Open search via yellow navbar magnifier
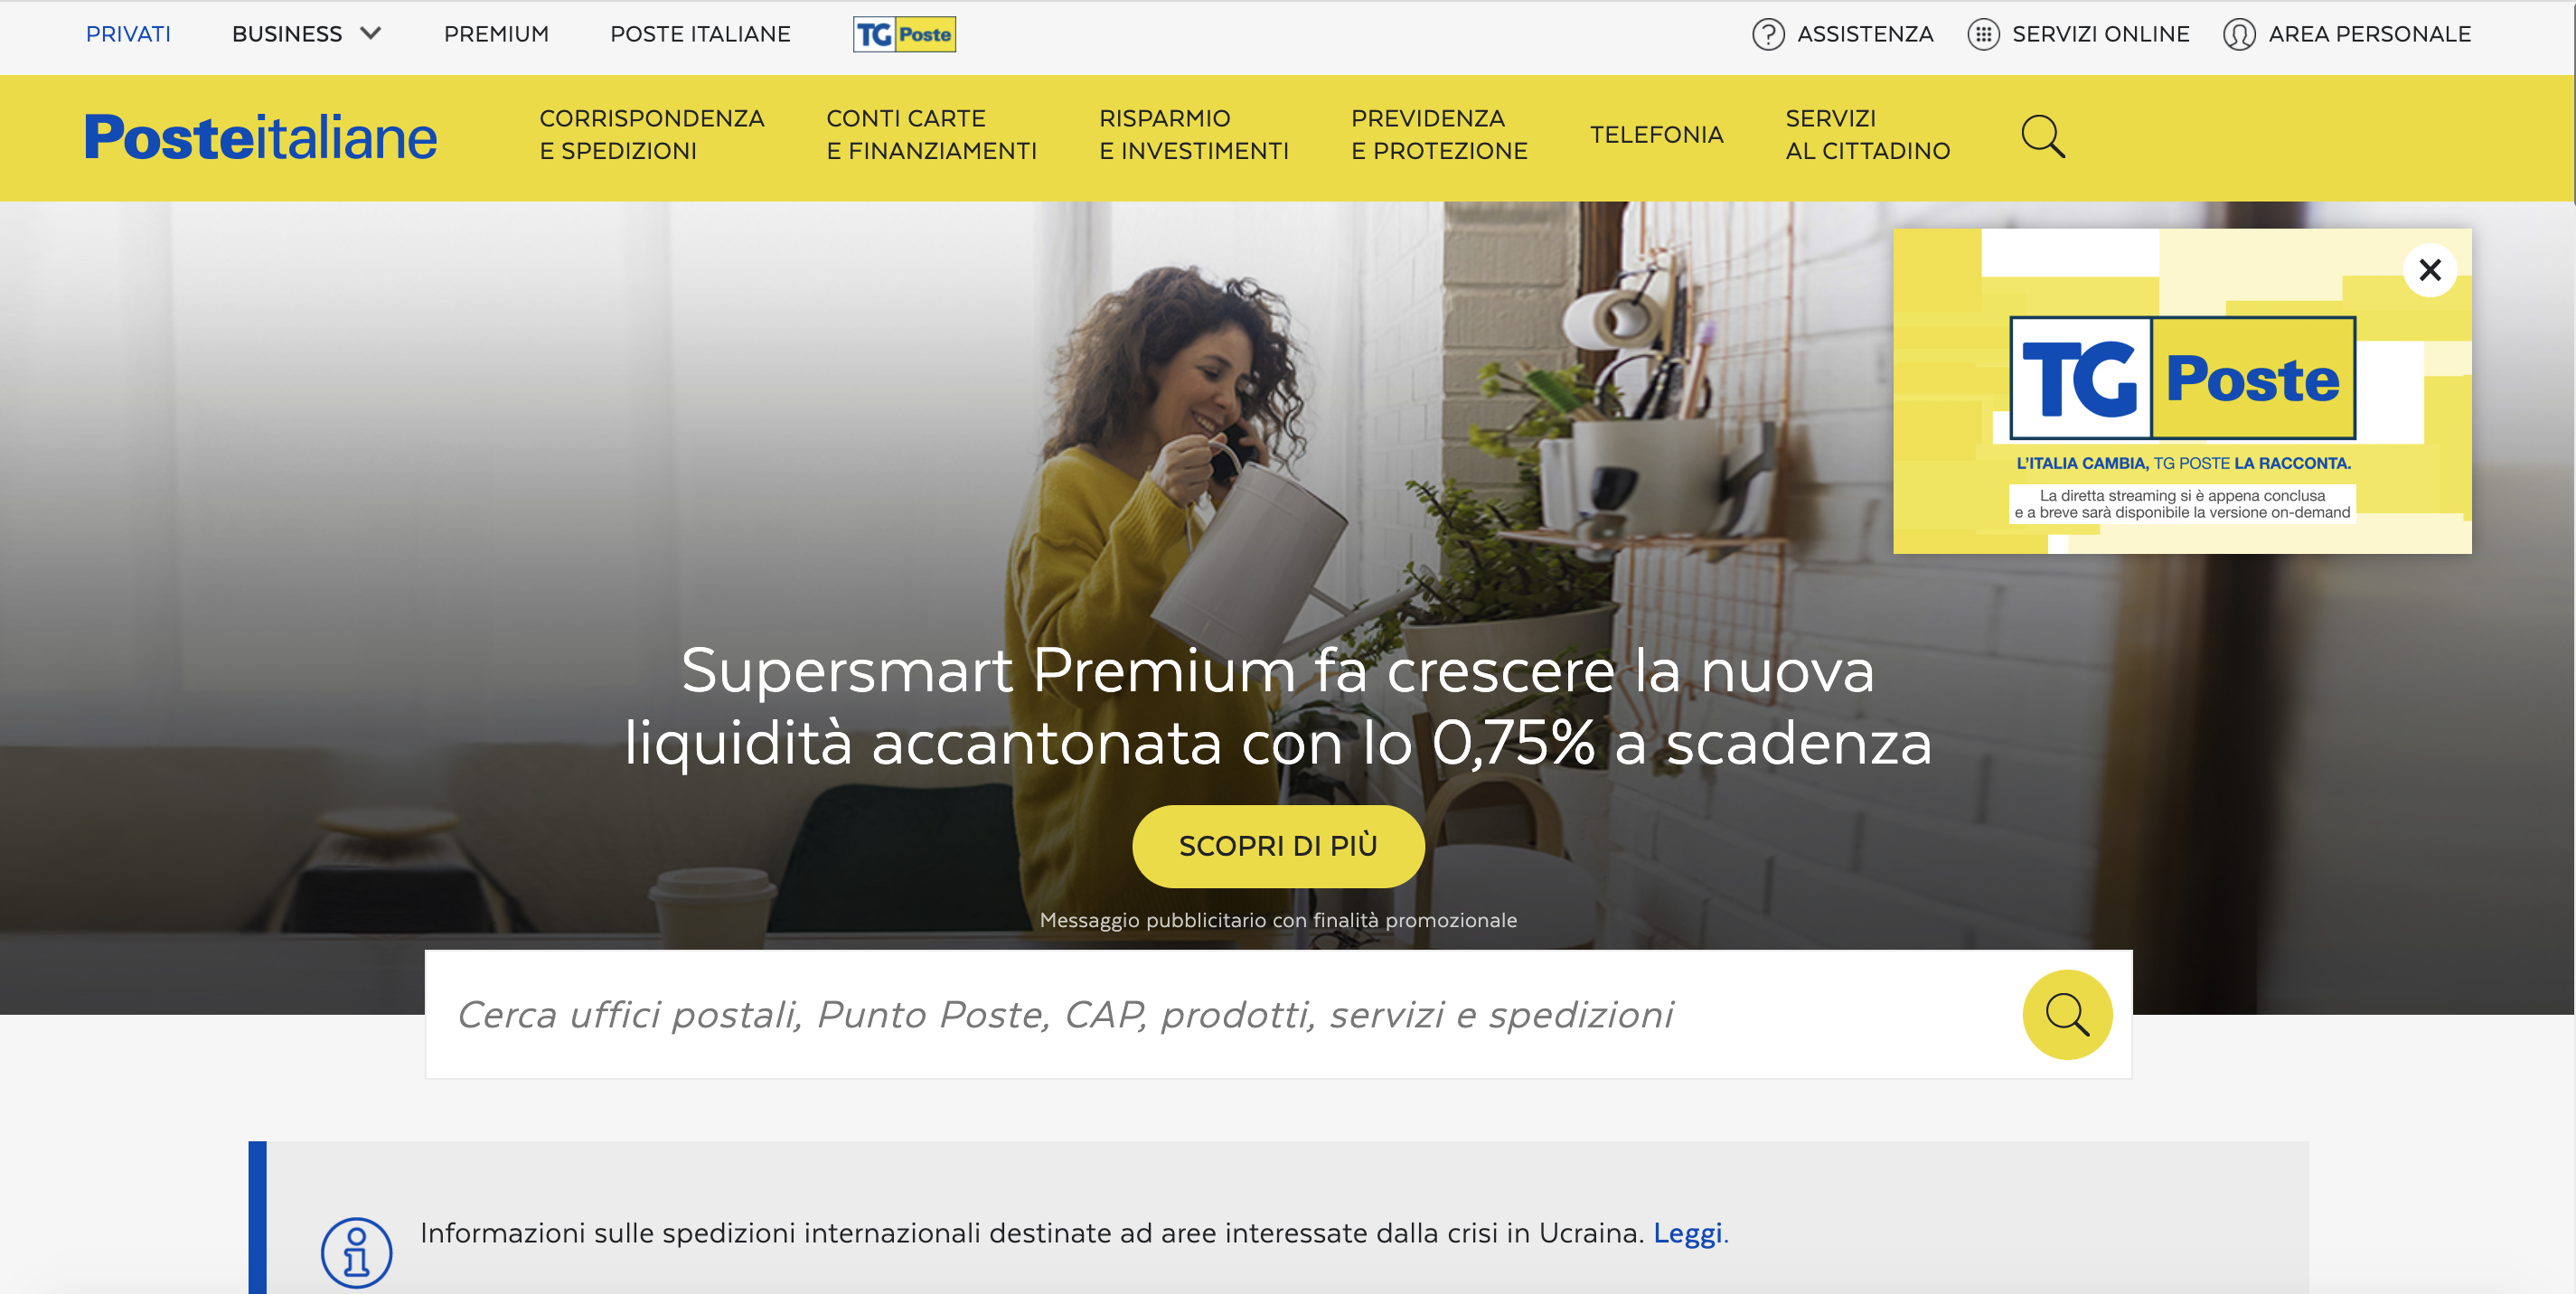Image resolution: width=2576 pixels, height=1294 pixels. (2043, 136)
